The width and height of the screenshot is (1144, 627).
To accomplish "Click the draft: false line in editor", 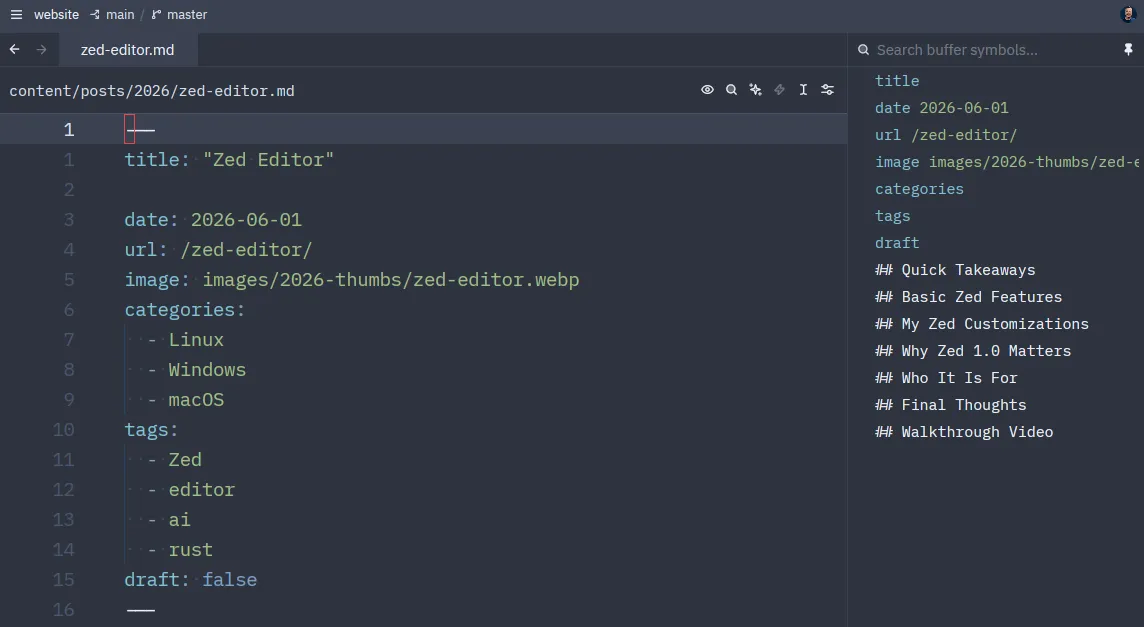I will [190, 580].
